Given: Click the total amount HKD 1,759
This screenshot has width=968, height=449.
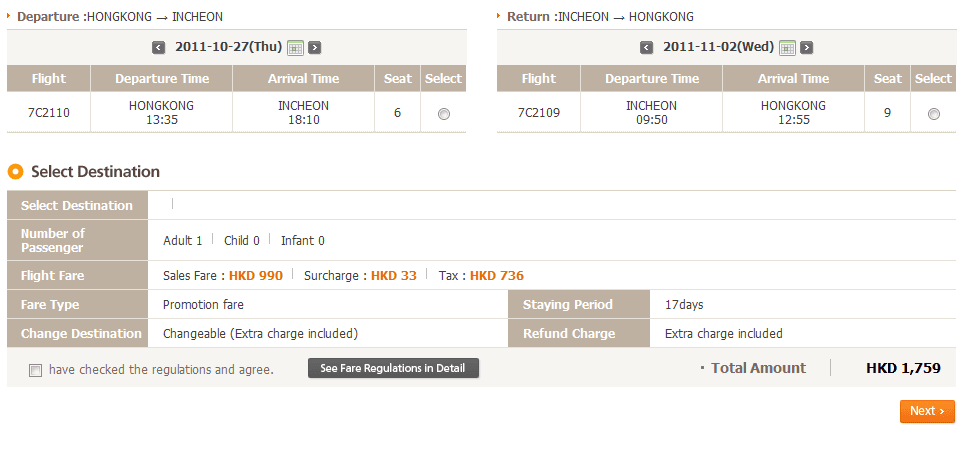Looking at the screenshot, I should [903, 368].
